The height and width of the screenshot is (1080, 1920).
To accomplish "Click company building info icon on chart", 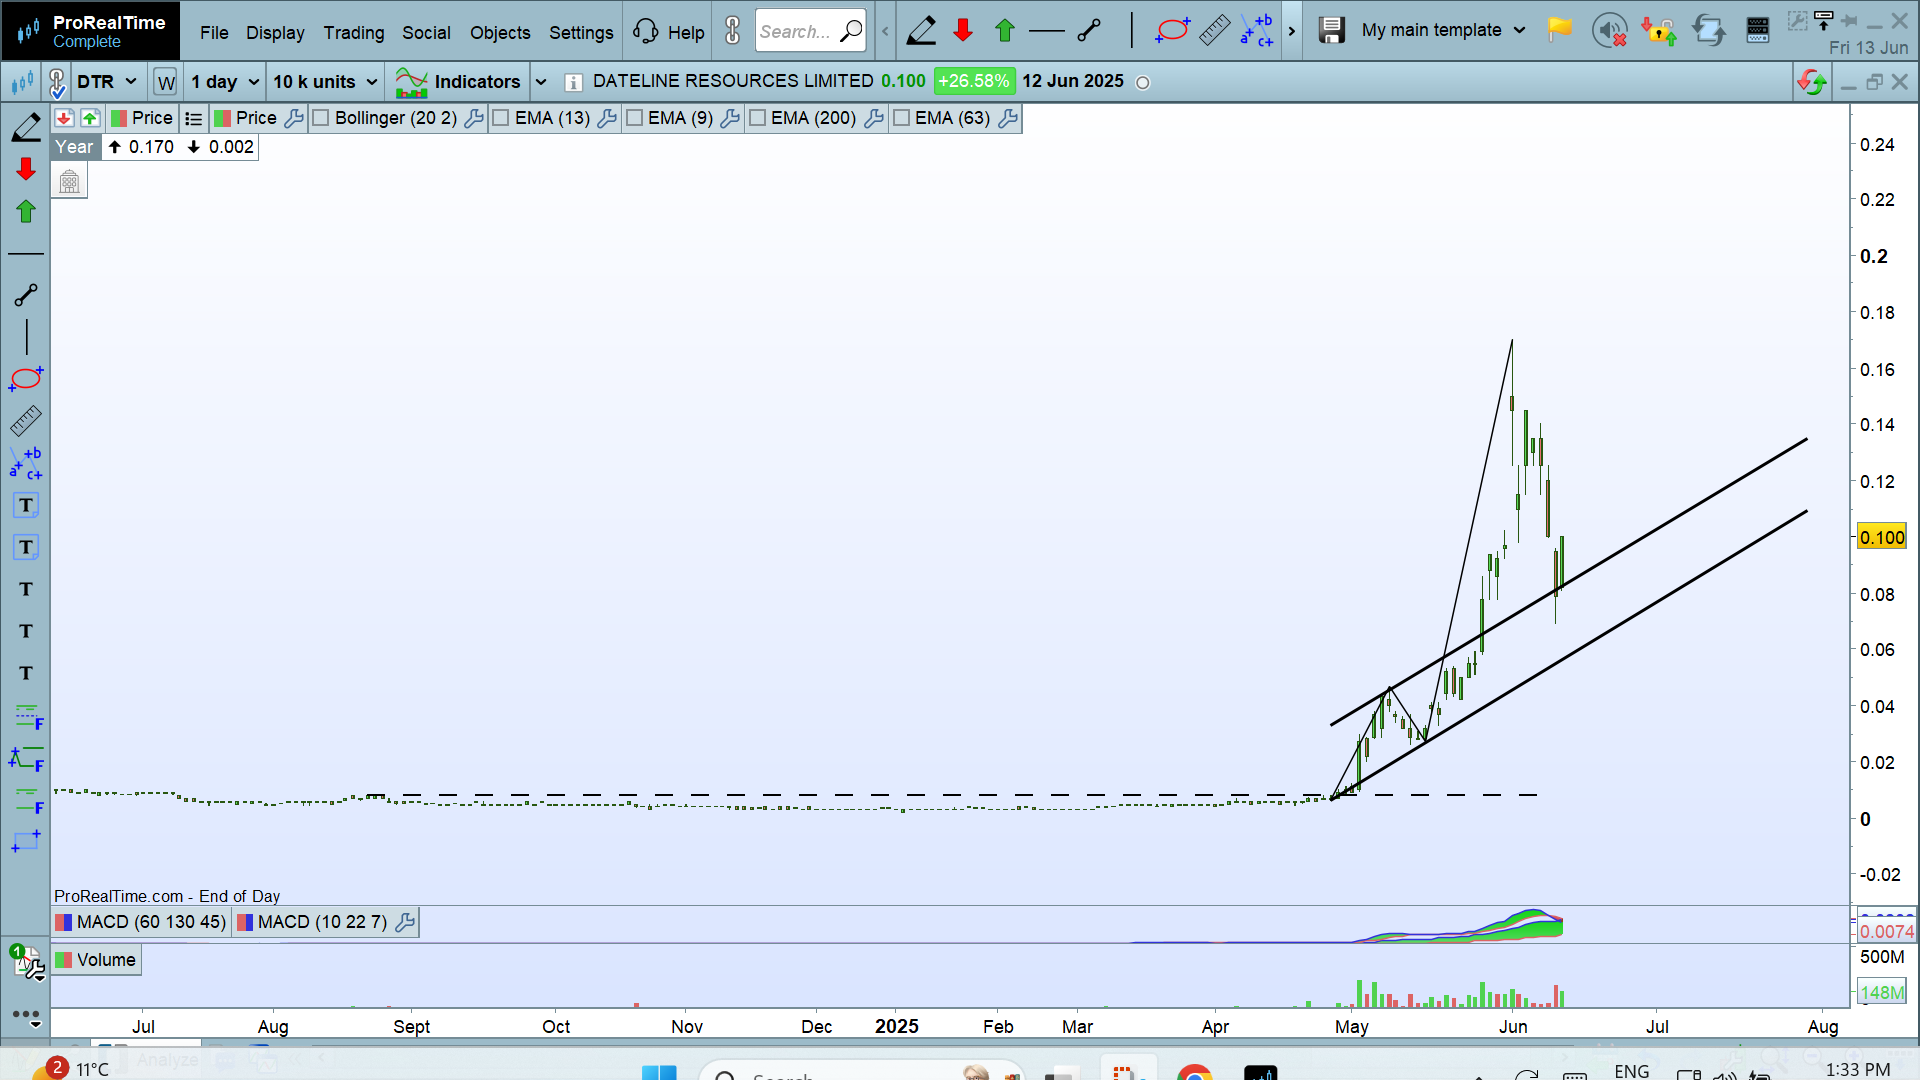I will point(69,182).
